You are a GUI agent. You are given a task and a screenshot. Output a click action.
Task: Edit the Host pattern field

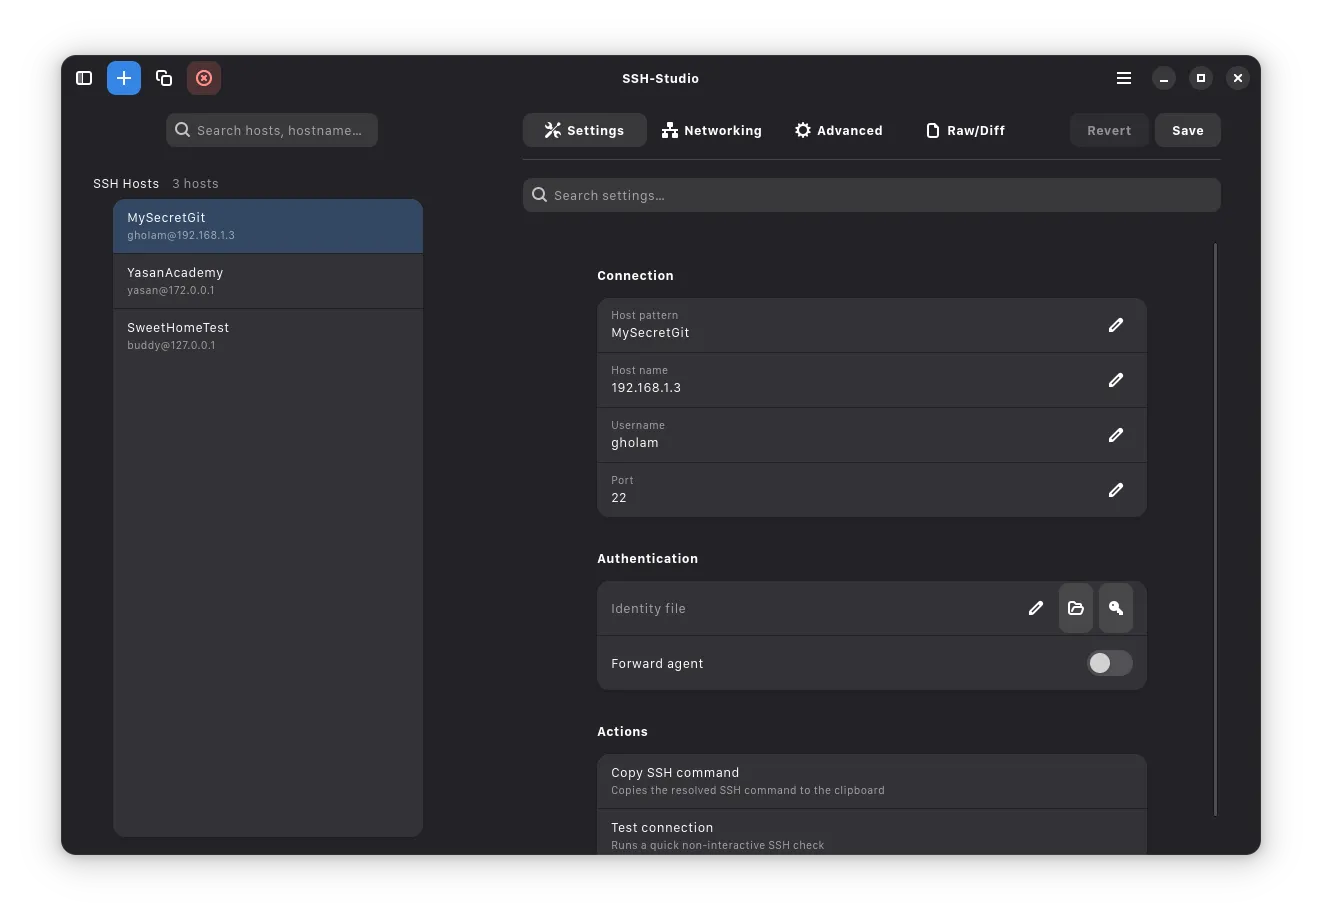click(x=1115, y=325)
